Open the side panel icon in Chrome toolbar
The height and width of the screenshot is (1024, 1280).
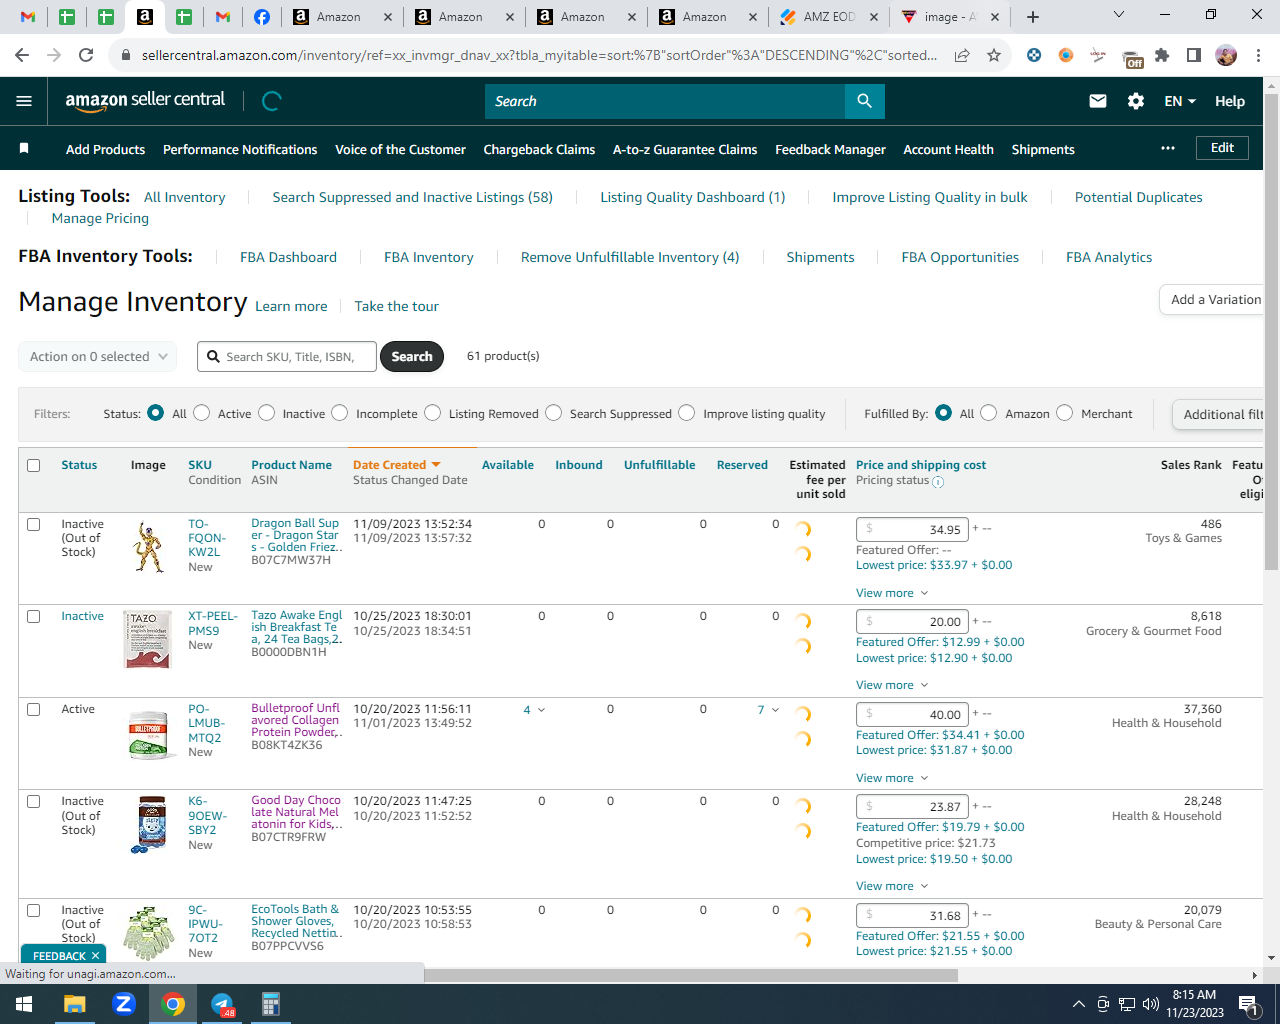click(1194, 55)
